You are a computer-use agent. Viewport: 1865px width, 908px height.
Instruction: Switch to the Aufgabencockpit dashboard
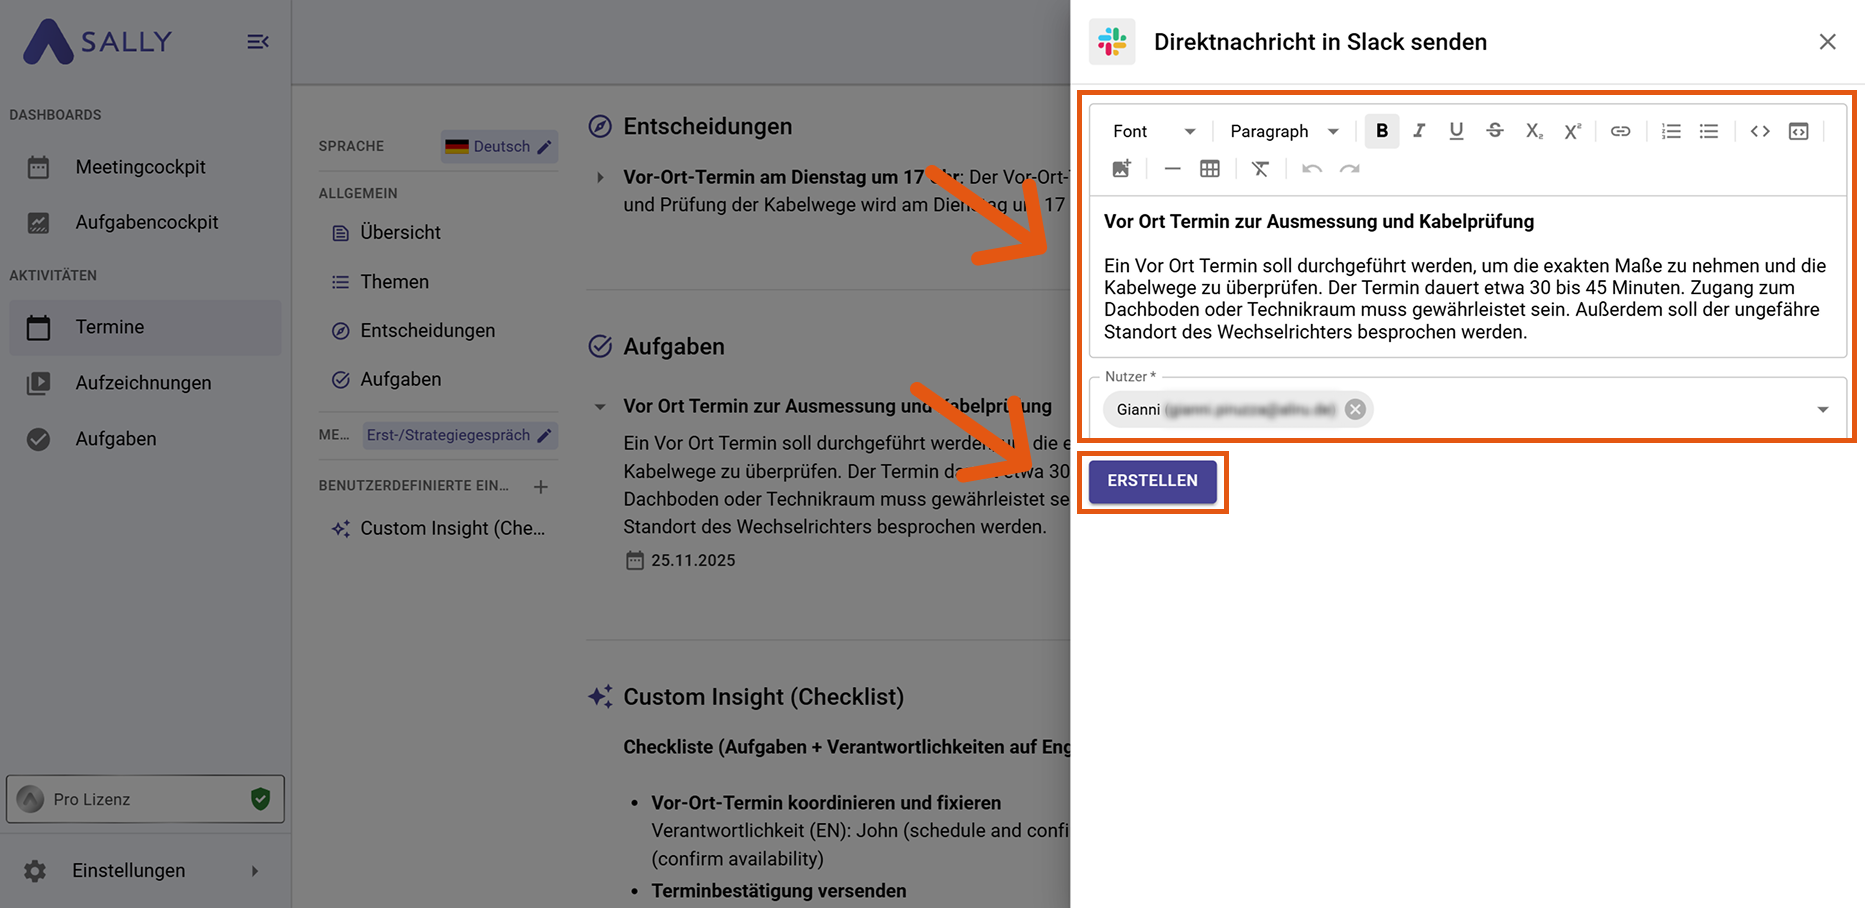tap(146, 222)
